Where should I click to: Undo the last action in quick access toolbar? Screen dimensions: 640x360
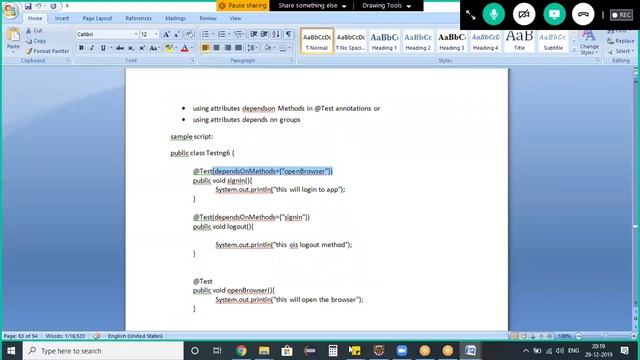(x=39, y=6)
